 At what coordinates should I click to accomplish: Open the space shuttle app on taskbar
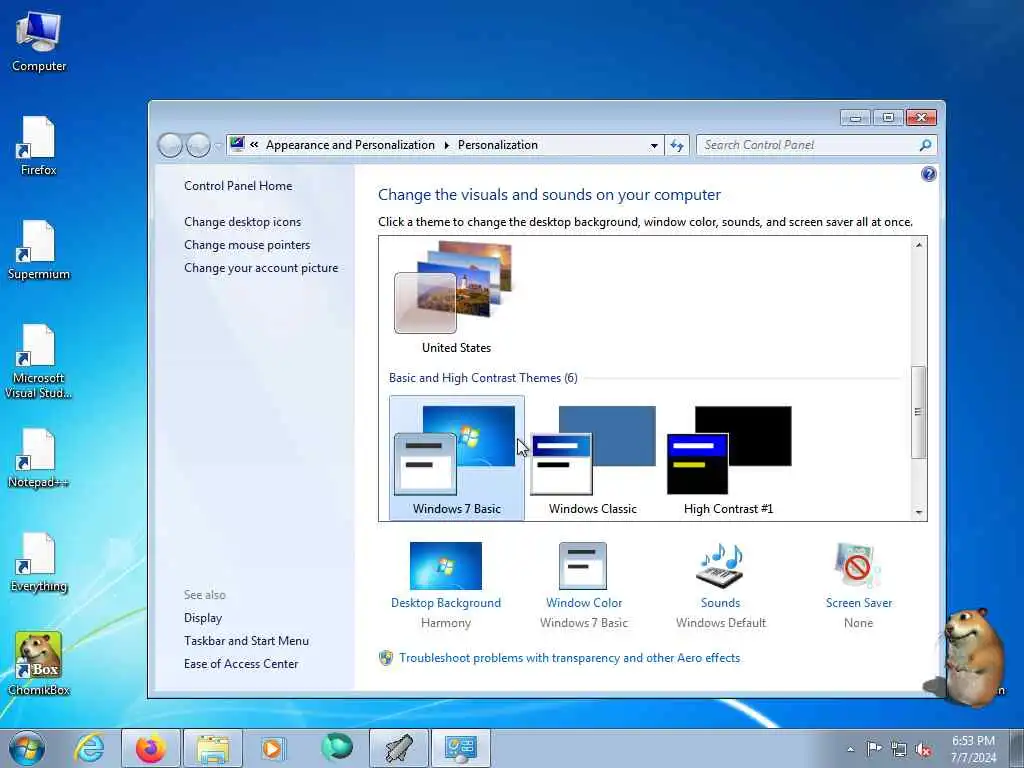[x=398, y=748]
